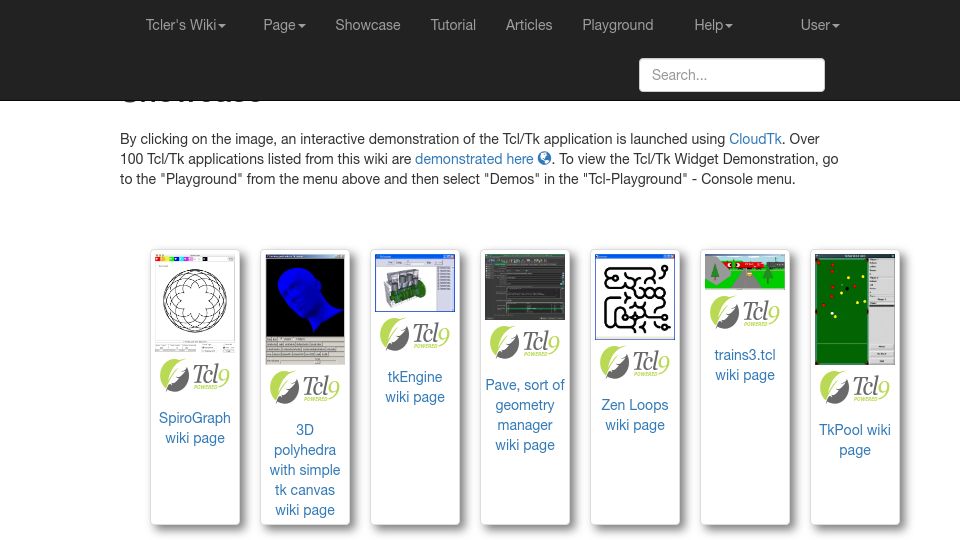Open the Playground nav item
960x540 pixels.
pos(618,25)
